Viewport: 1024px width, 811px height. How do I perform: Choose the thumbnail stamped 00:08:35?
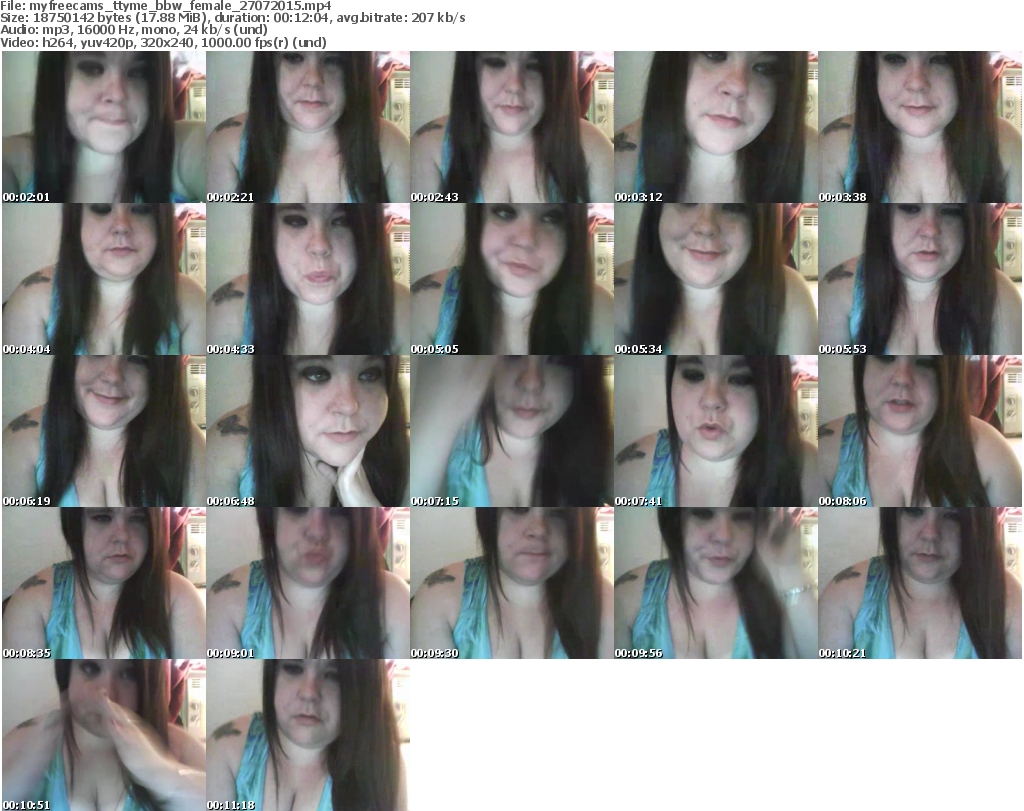104,583
